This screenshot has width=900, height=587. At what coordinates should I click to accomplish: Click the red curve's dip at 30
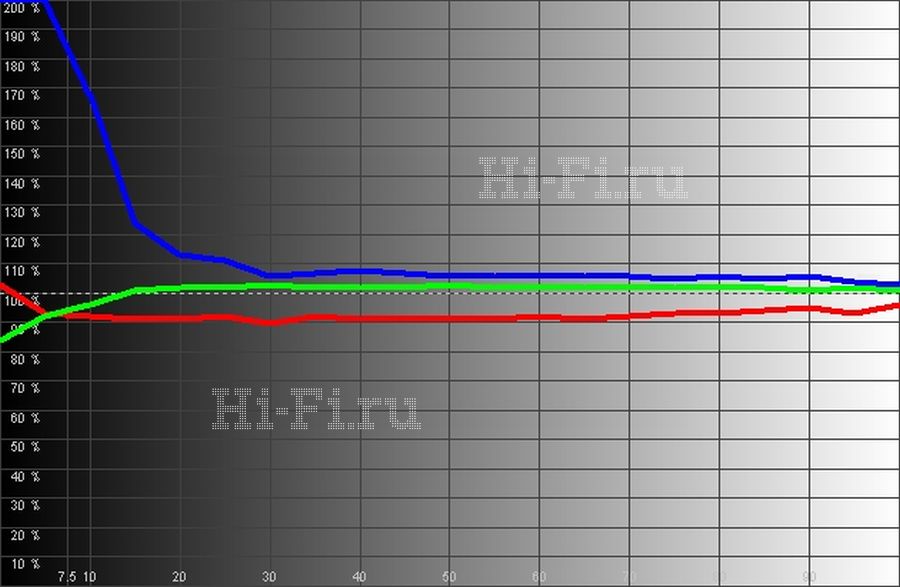269,323
